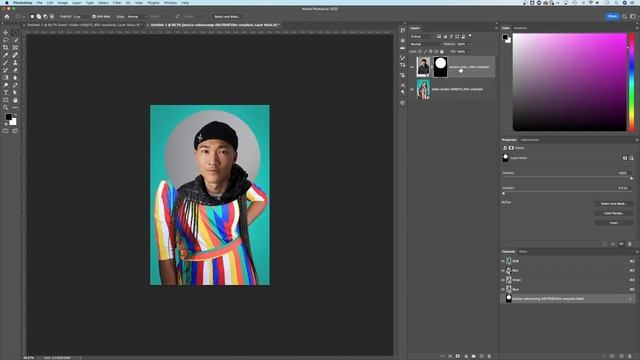Select the Frame tool
640x360 pixels.
(15, 48)
